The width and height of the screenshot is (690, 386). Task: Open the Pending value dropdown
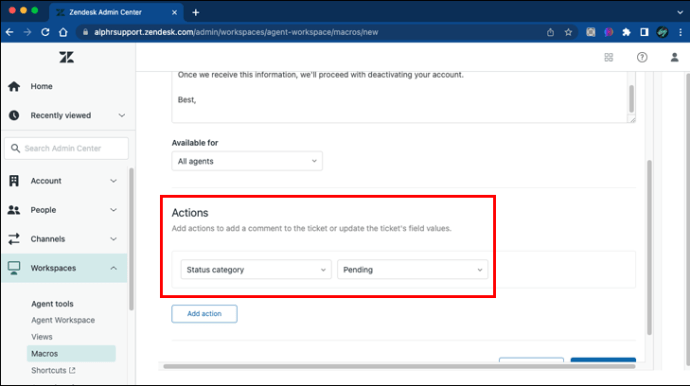pyautogui.click(x=412, y=269)
